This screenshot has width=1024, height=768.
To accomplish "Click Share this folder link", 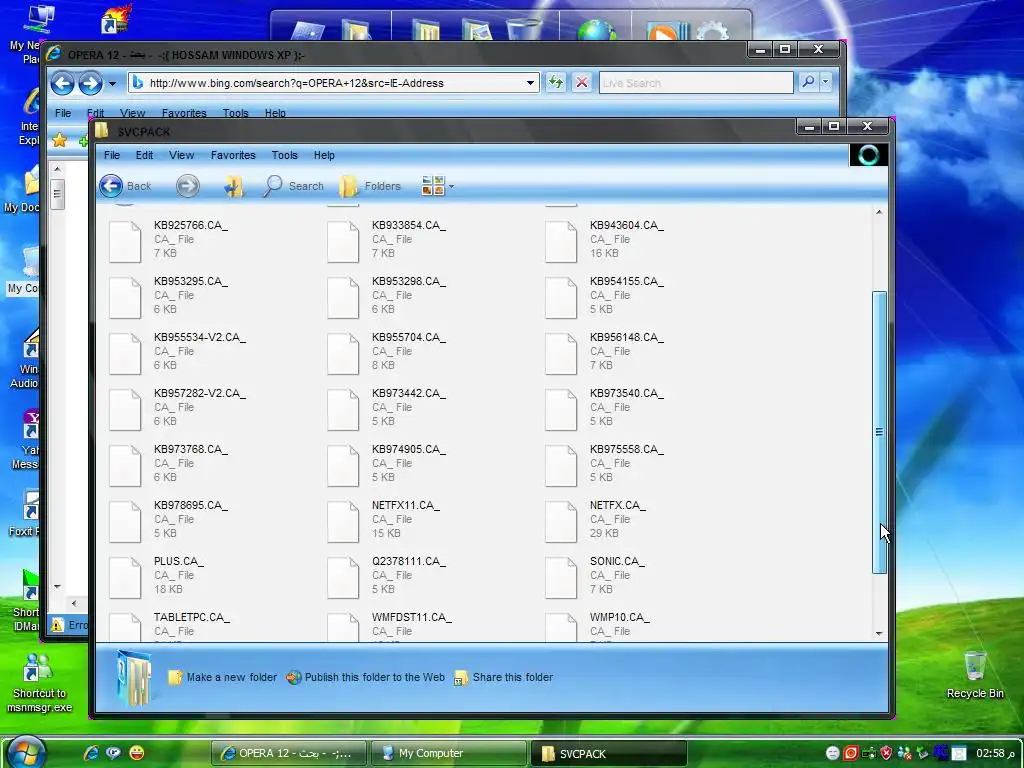I will pos(504,677).
